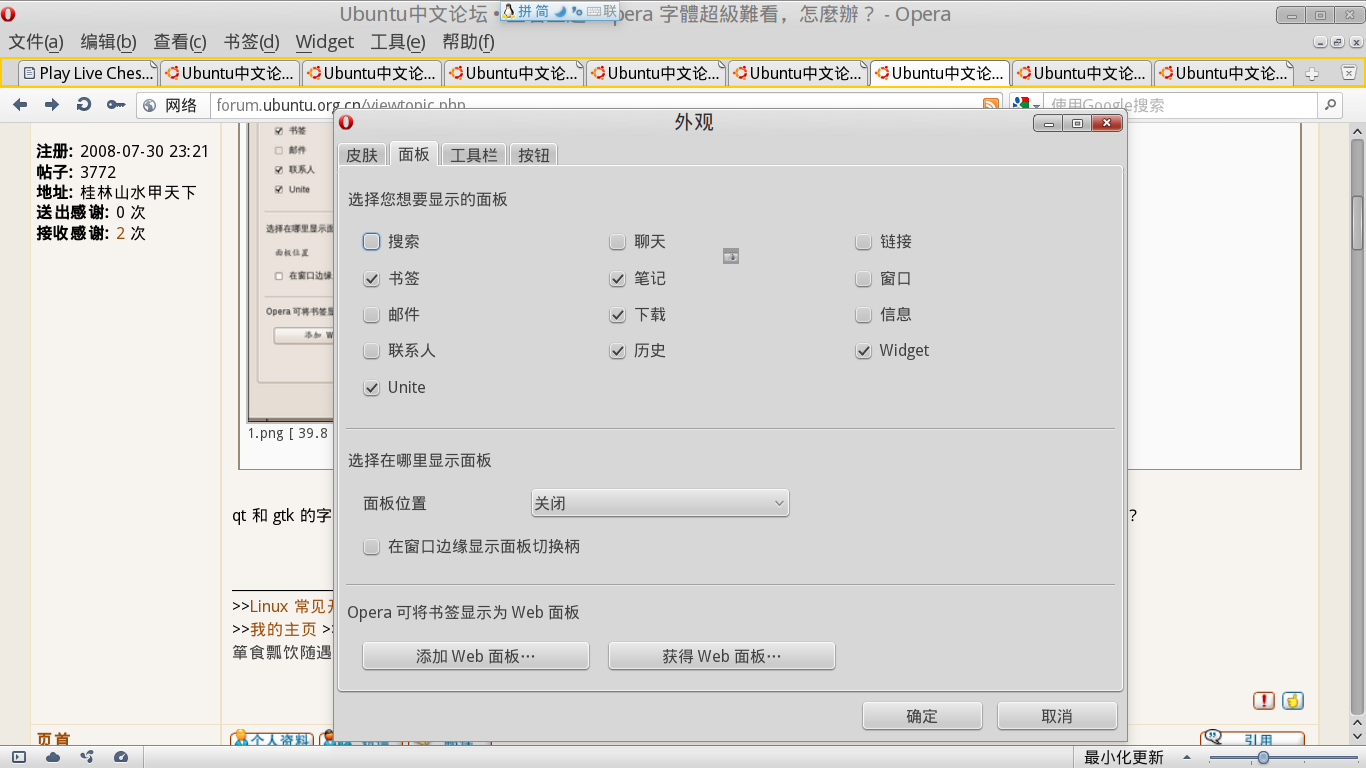Go forward with the Forward arrow
The height and width of the screenshot is (768, 1366).
tap(52, 105)
